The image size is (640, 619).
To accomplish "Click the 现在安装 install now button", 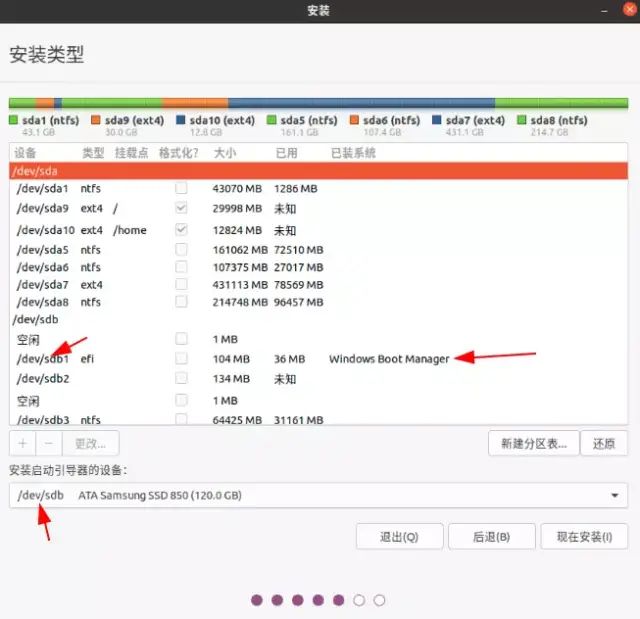I will 584,537.
